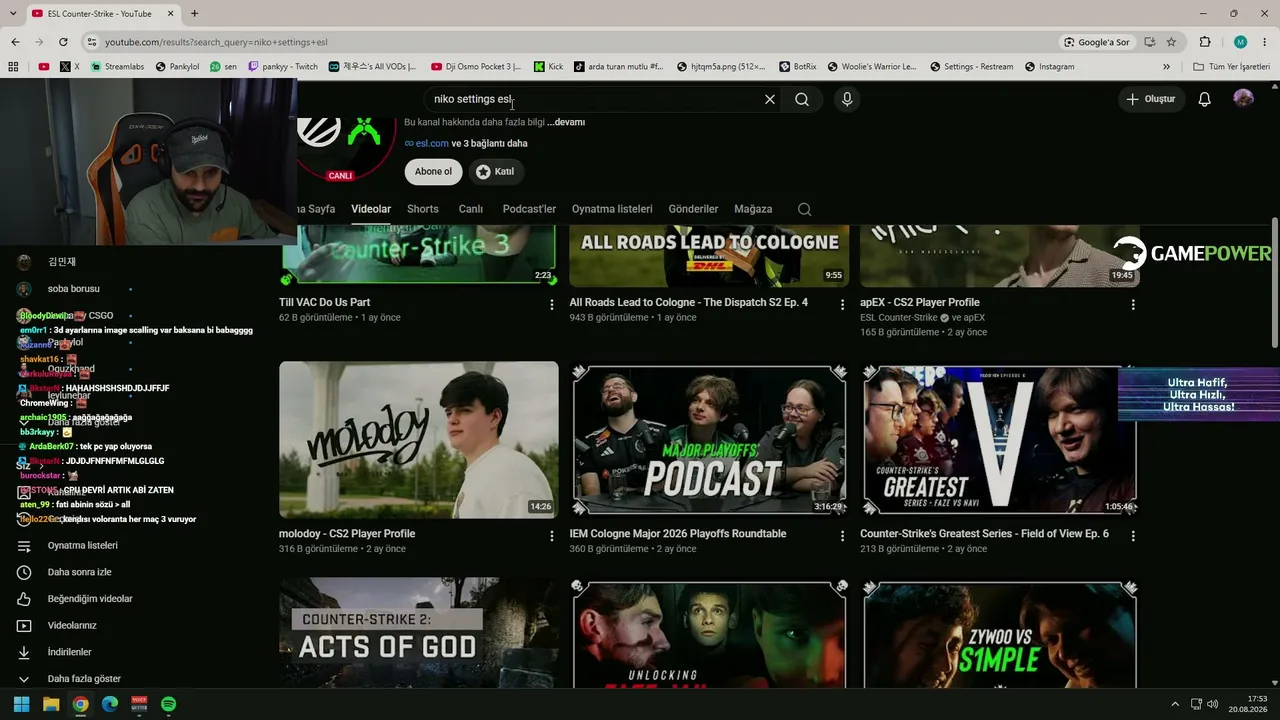The image size is (1280, 720).
Task: Open Beğendiğim videolar in sidebar
Action: [90, 599]
